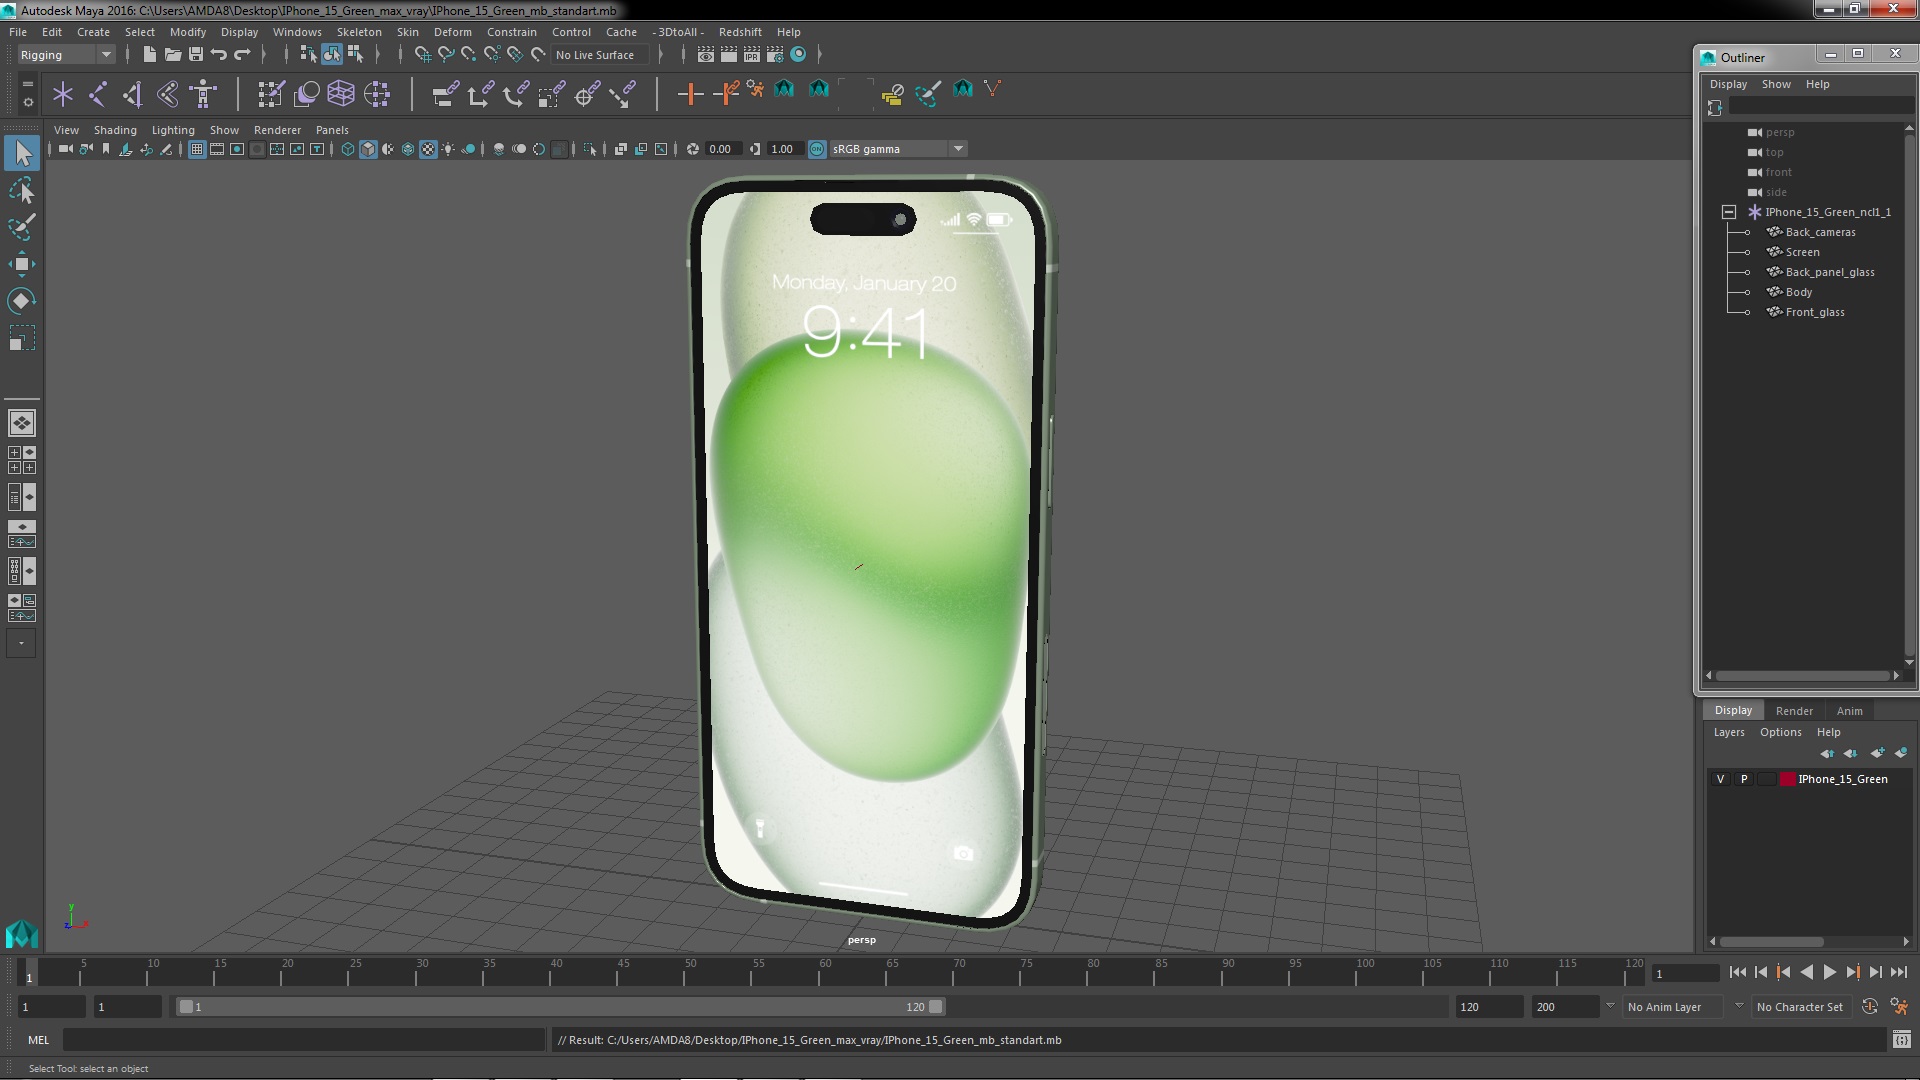1920x1080 pixels.
Task: Toggle the sRGB view transform icon
Action: pos(817,149)
